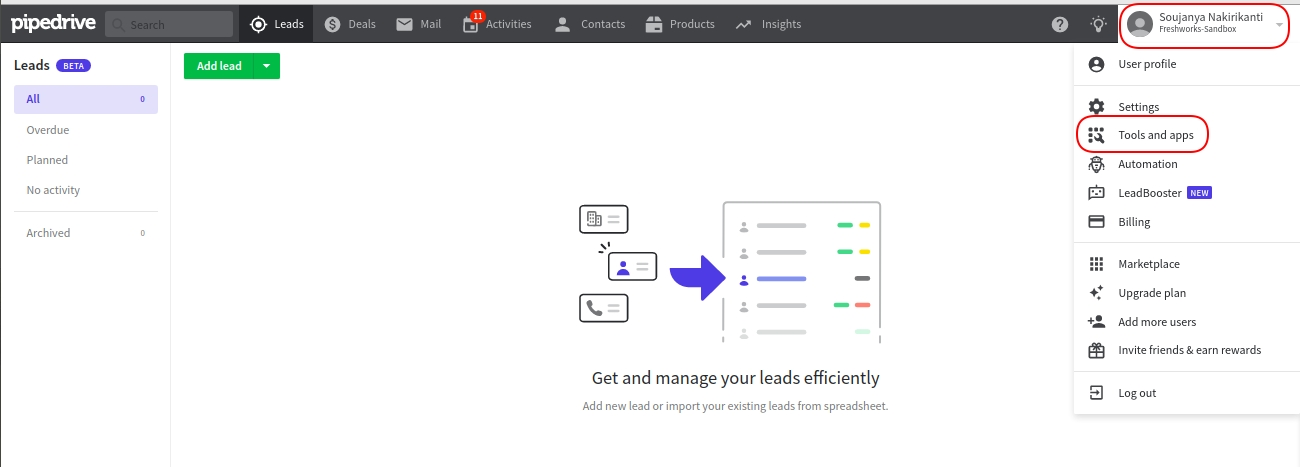1300x467 pixels.
Task: Open the Deals tab
Action: point(350,24)
